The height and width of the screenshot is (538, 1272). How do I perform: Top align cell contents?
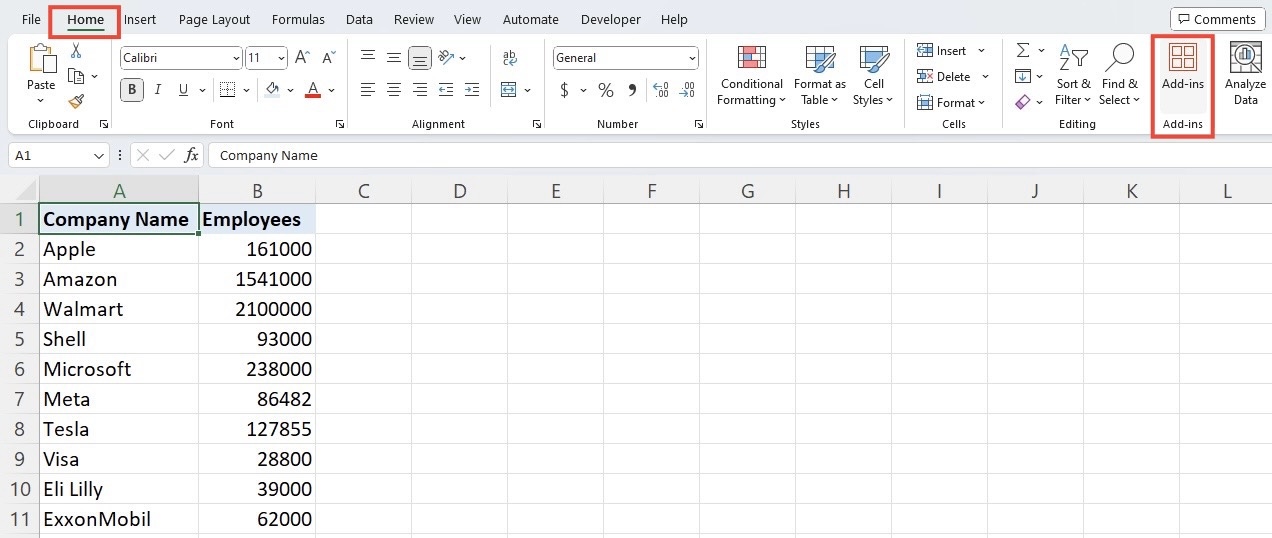click(368, 58)
